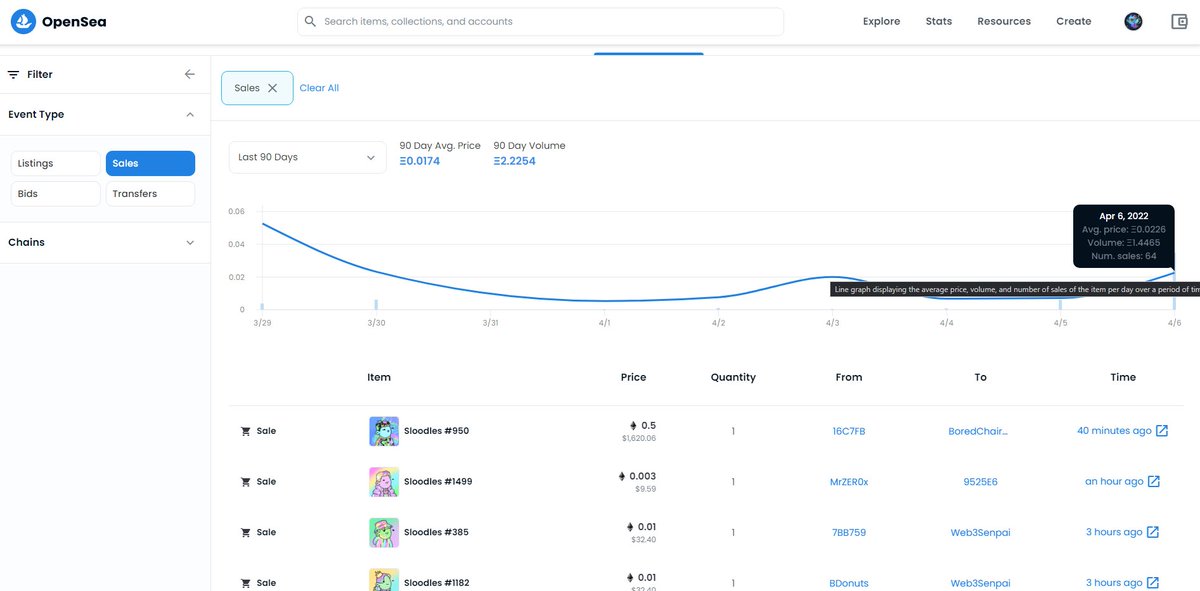Click the Sloodles #1182 item name
1200x591 pixels.
tap(437, 582)
